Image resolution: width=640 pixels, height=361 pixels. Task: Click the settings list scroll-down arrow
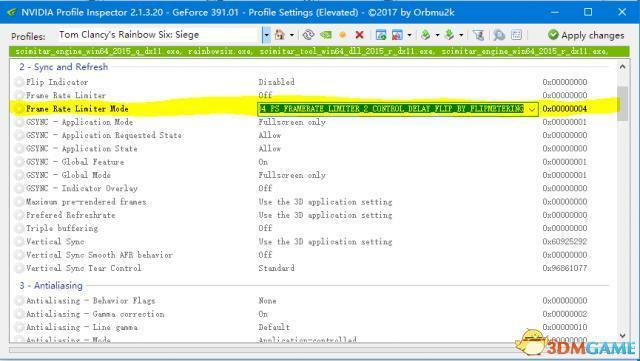622,336
